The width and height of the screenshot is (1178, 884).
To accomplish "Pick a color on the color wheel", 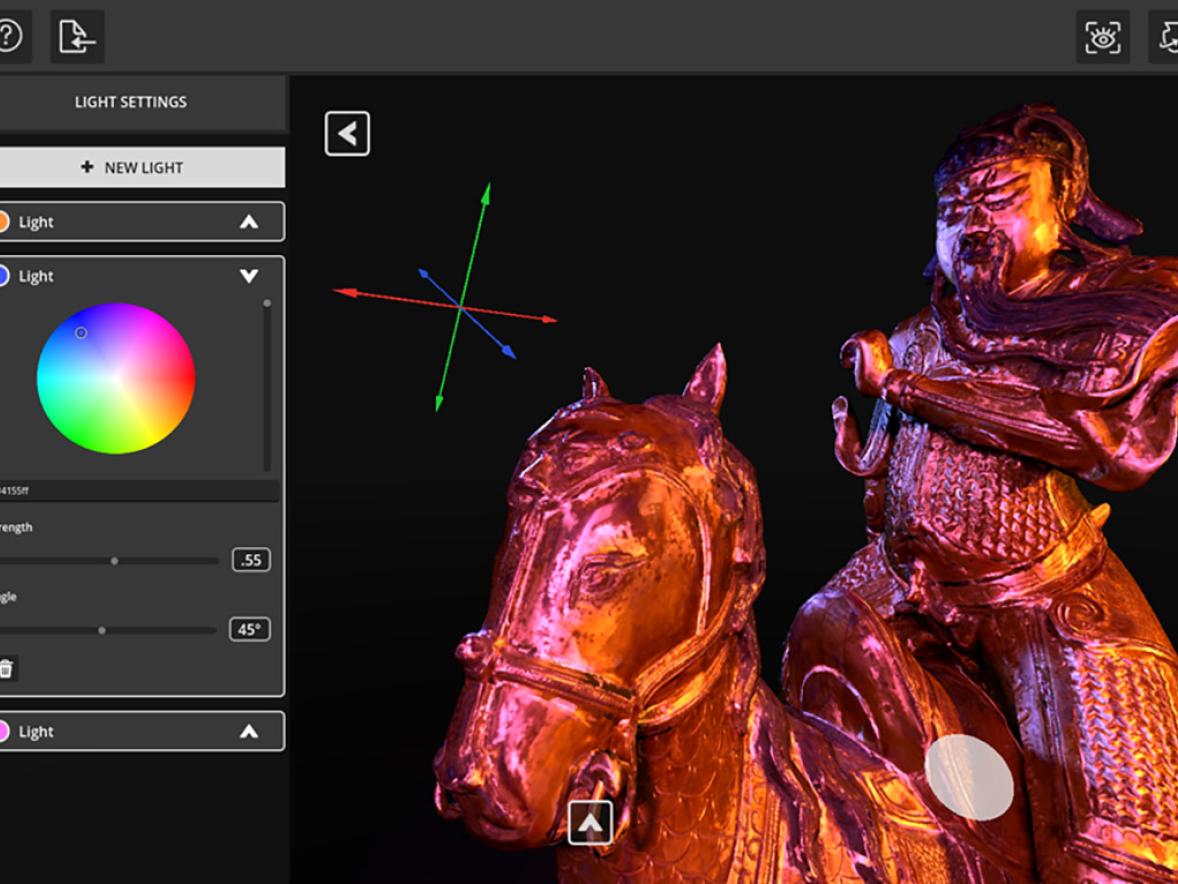I will point(116,379).
